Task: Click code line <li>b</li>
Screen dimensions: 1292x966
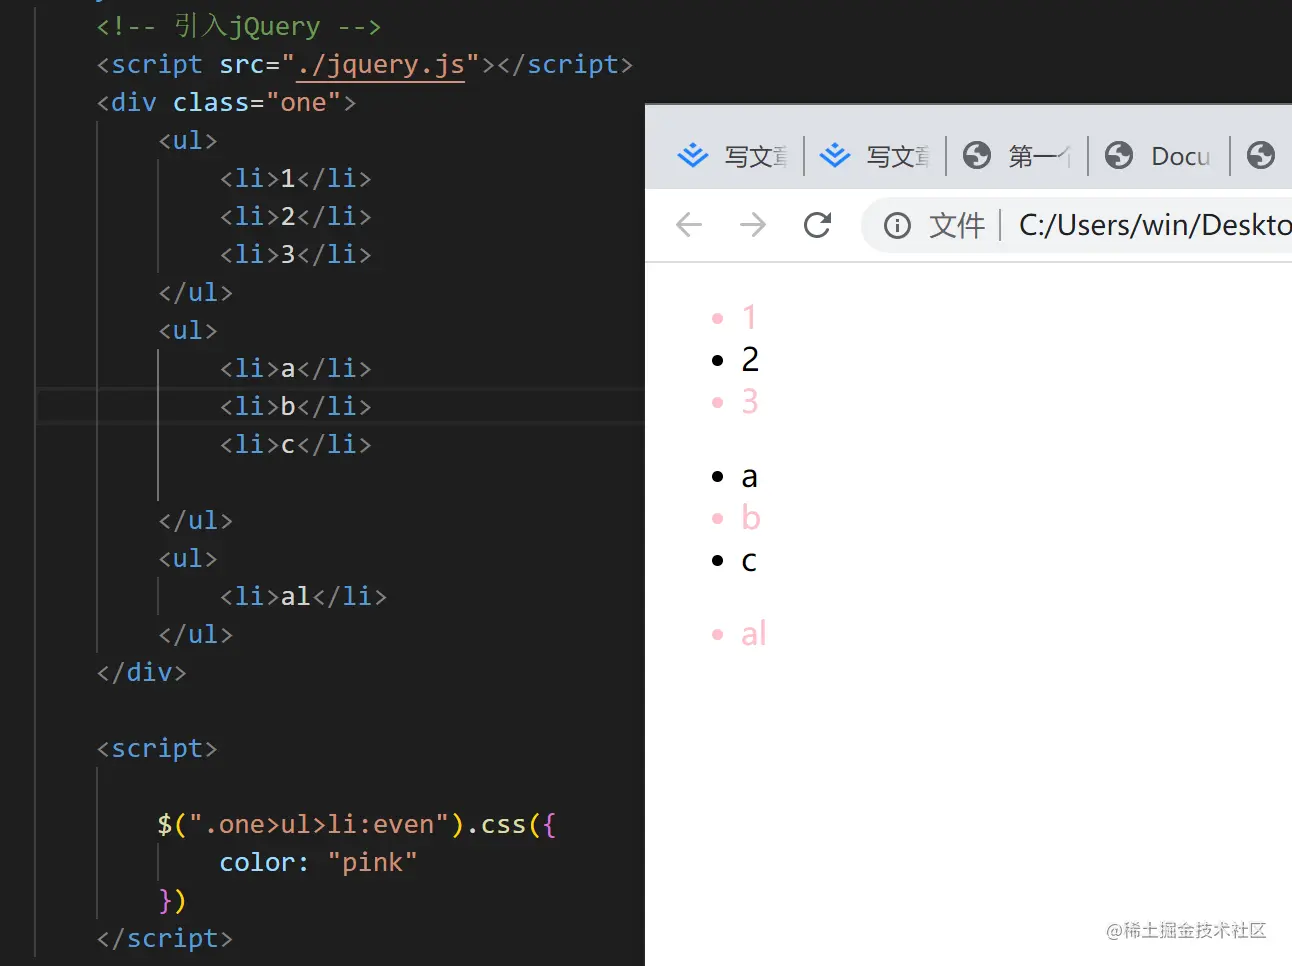Action: (296, 407)
